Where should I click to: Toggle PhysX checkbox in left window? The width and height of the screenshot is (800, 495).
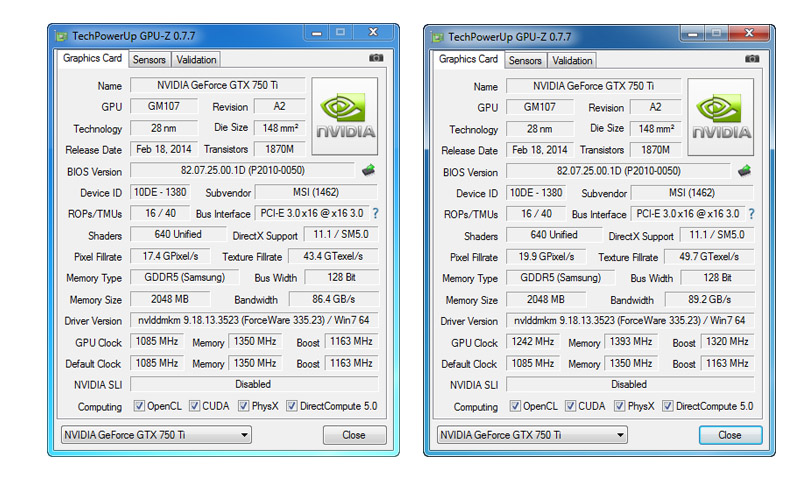[x=243, y=406]
